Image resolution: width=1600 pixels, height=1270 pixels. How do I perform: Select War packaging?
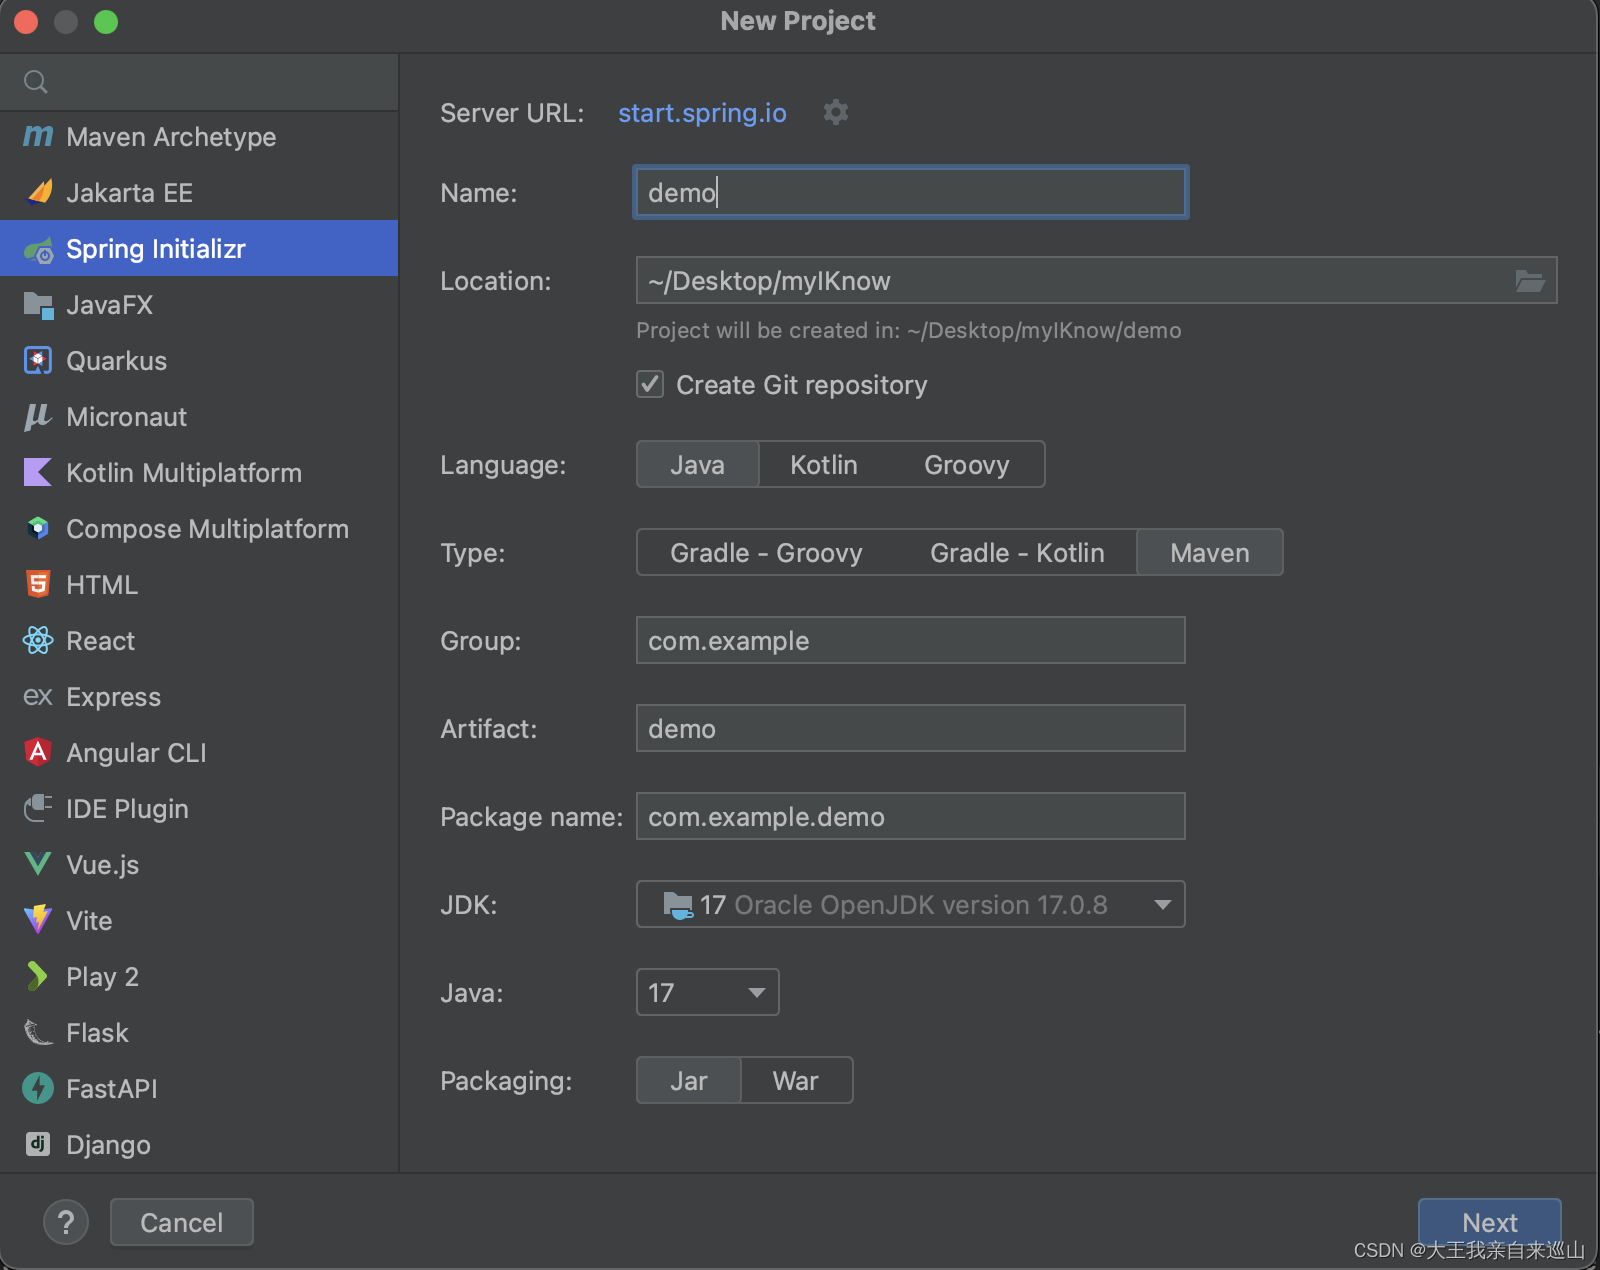(x=796, y=1080)
